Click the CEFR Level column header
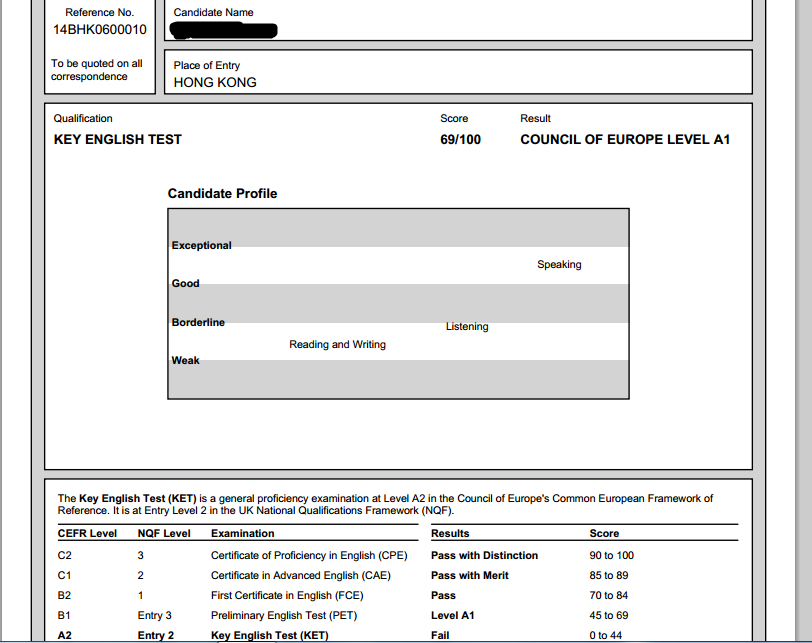 pos(87,534)
